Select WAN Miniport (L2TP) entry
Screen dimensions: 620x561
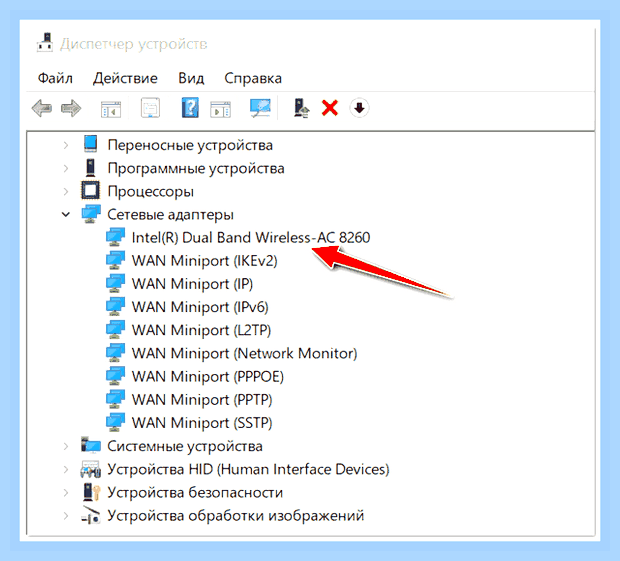201,330
